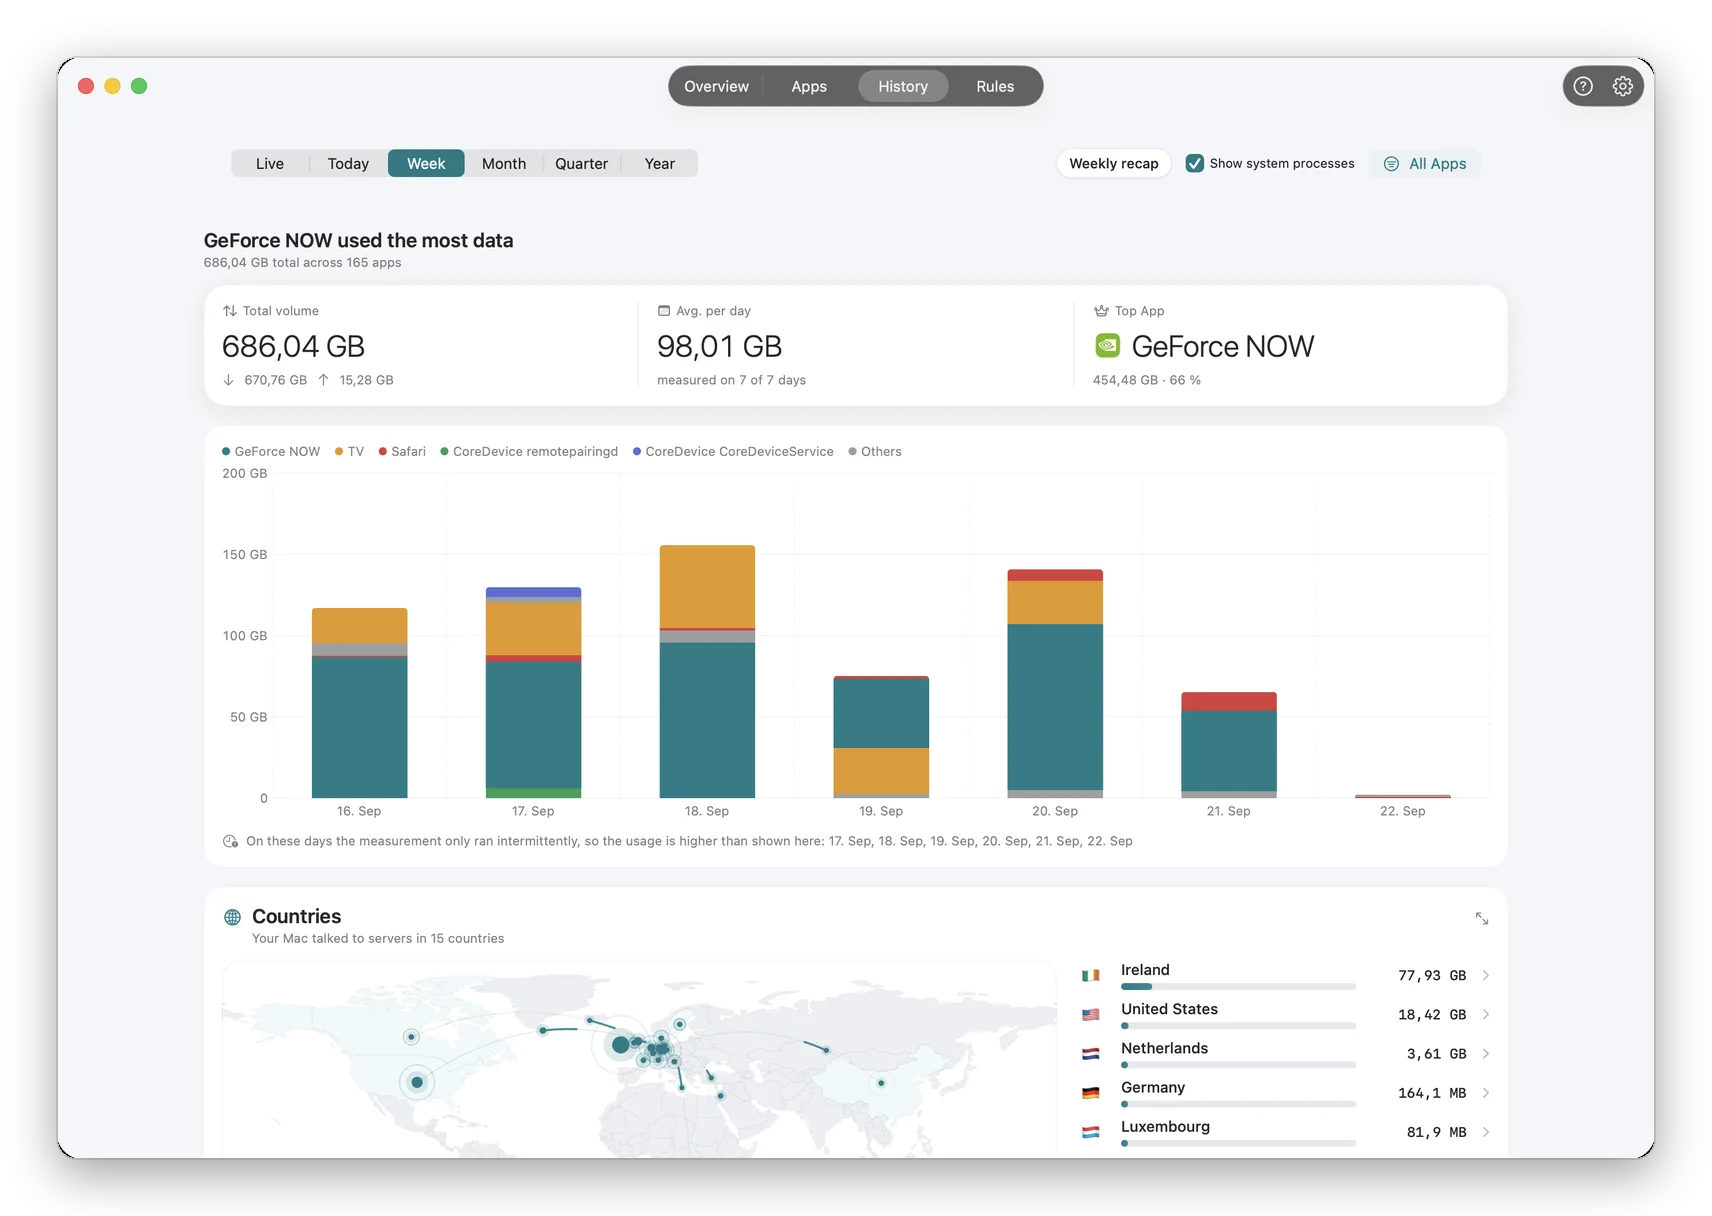
Task: Toggle Show system processes checkbox
Action: [1194, 163]
